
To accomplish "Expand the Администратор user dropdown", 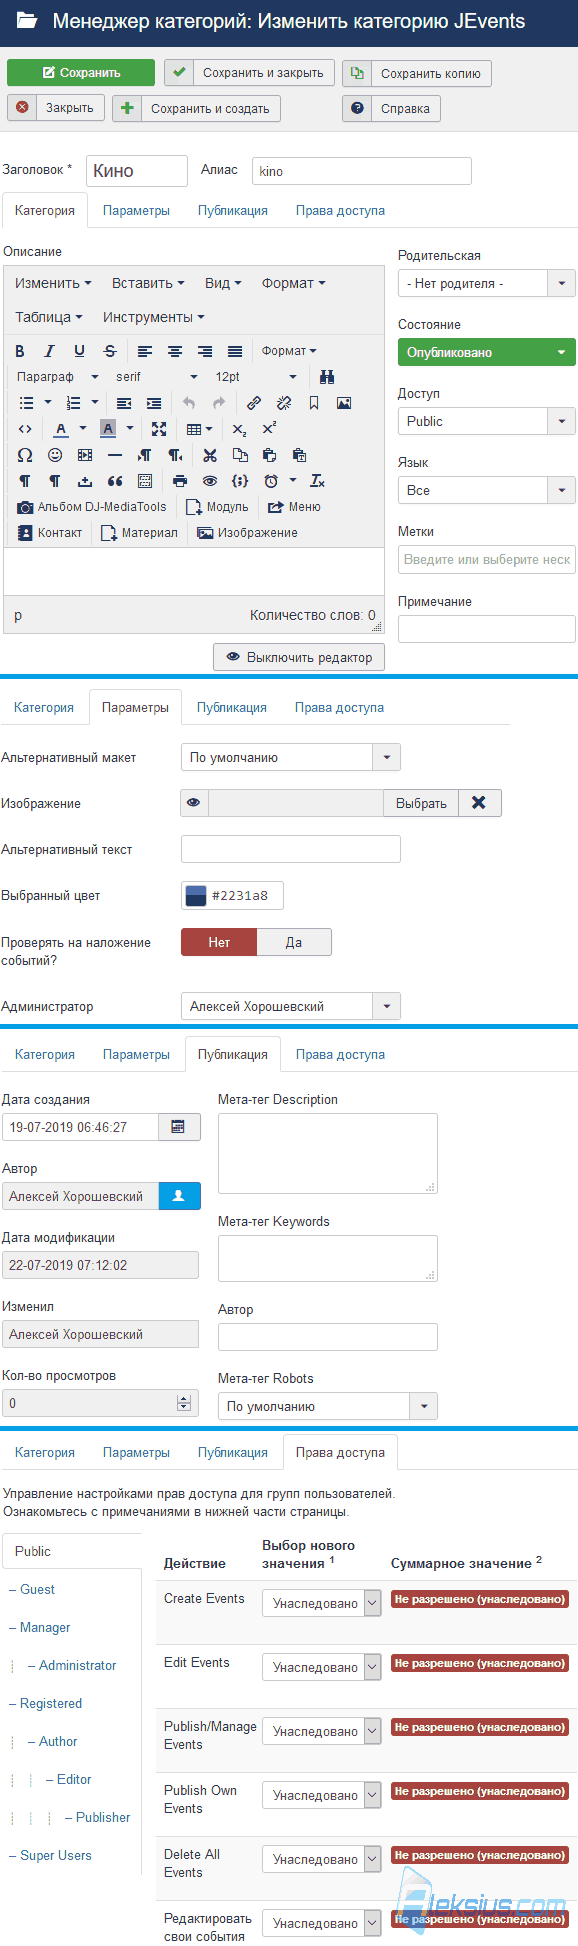I will point(291,1006).
